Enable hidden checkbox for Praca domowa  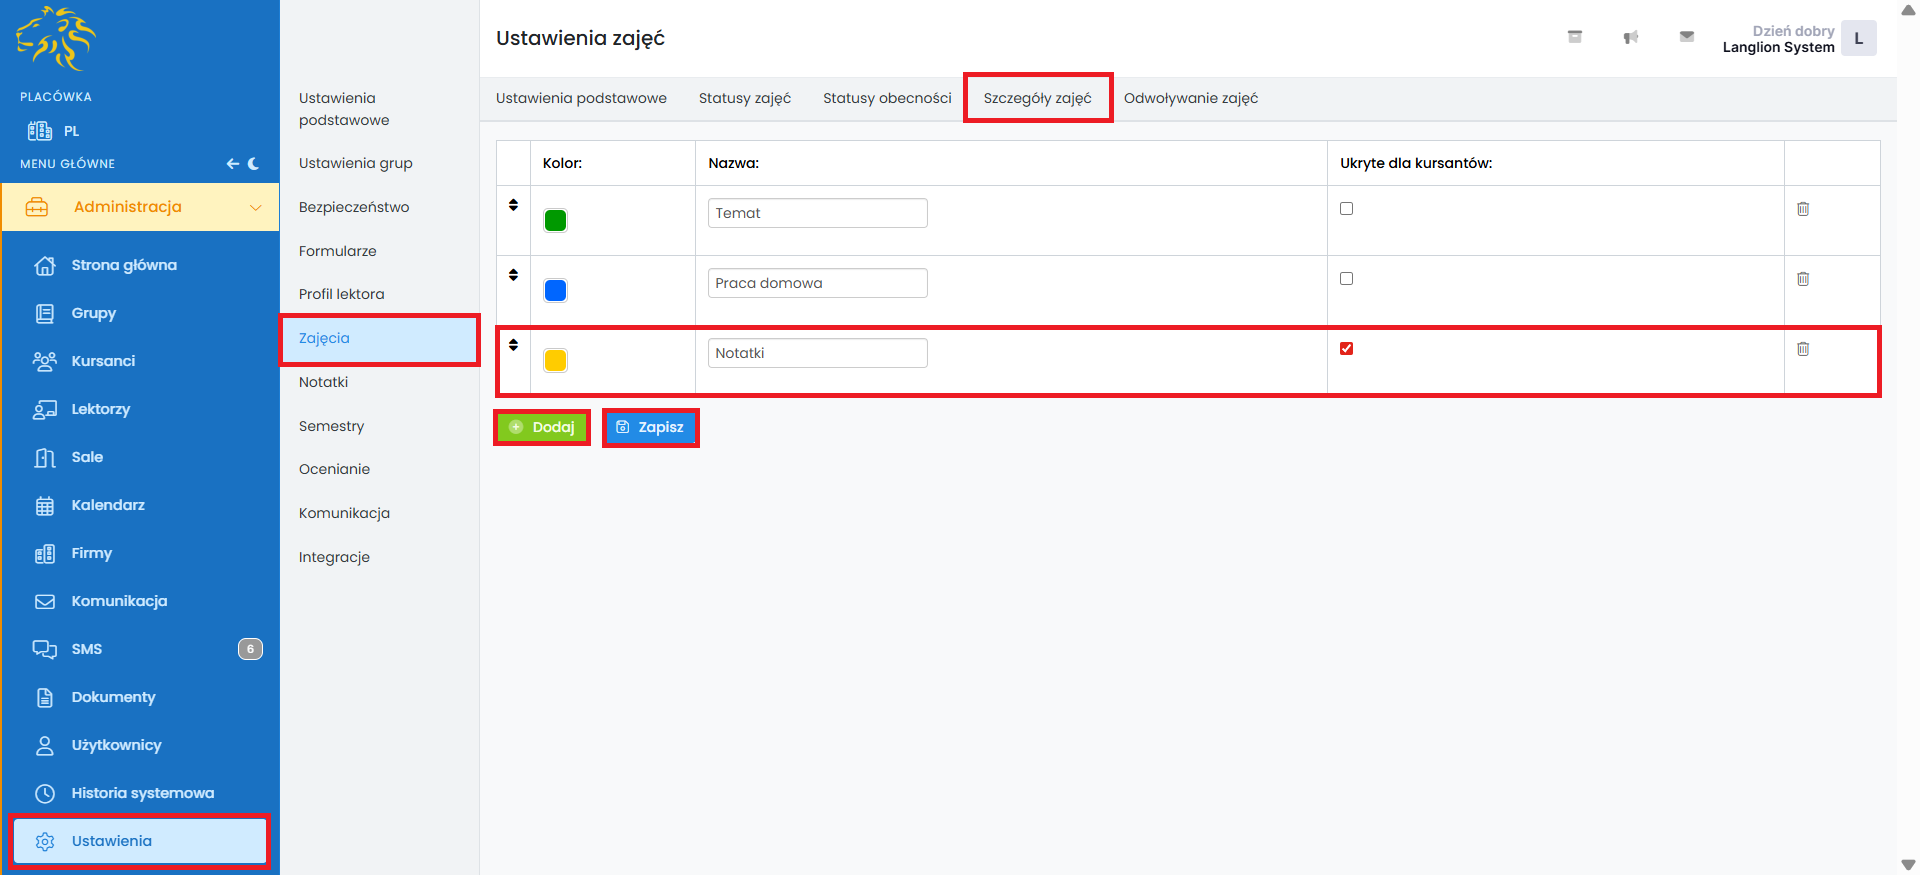pyautogui.click(x=1346, y=279)
